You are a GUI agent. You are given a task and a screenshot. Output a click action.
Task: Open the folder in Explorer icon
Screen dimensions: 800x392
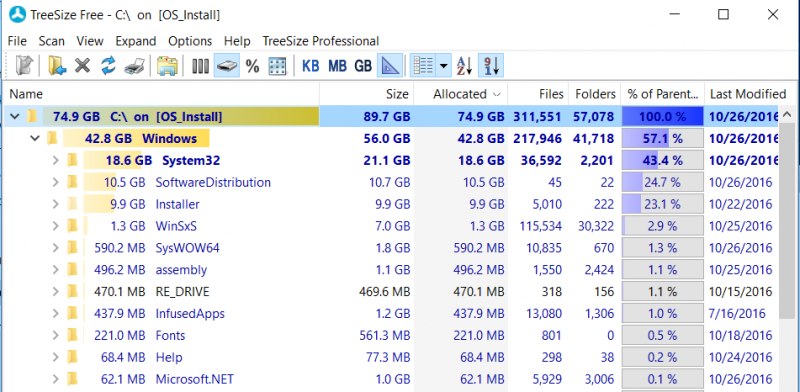(167, 66)
